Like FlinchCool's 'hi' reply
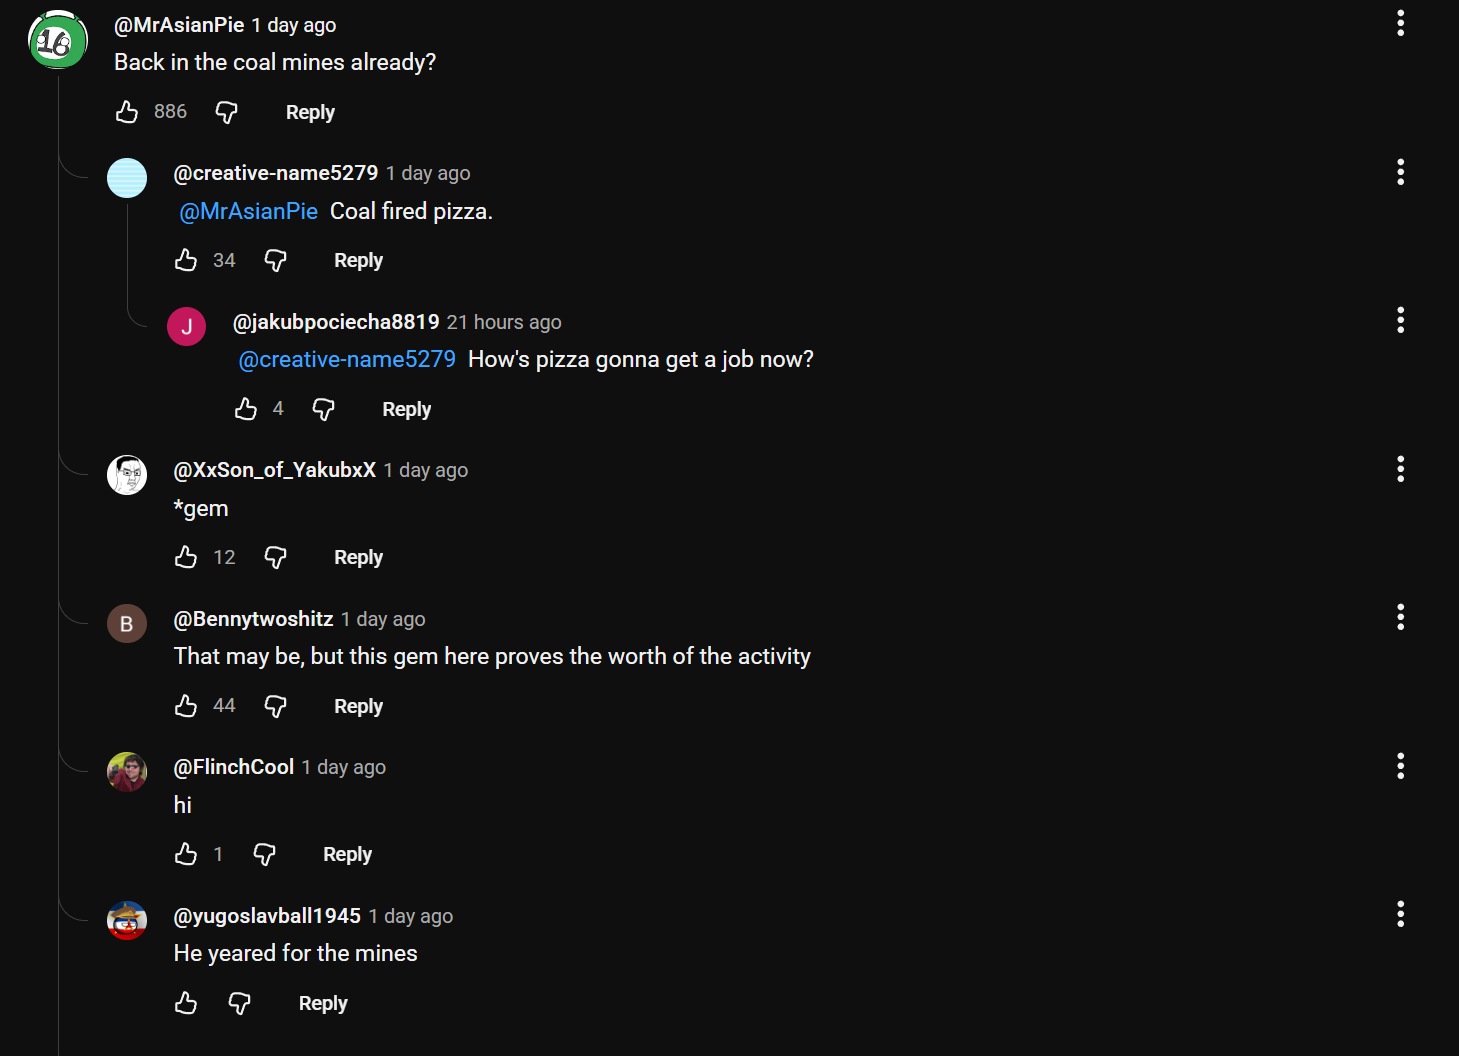The height and width of the screenshot is (1056, 1459). tap(186, 854)
